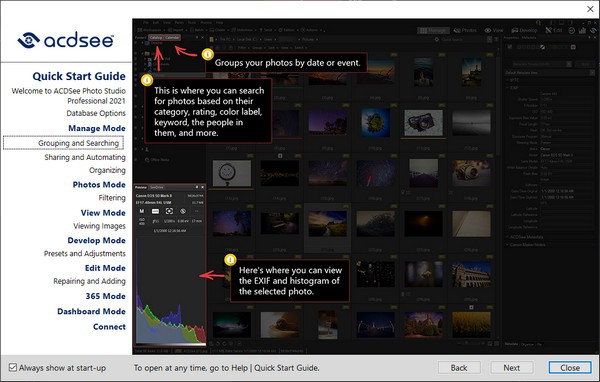Open the Manage Mode section
Screen dimensions: 600x382
97,128
